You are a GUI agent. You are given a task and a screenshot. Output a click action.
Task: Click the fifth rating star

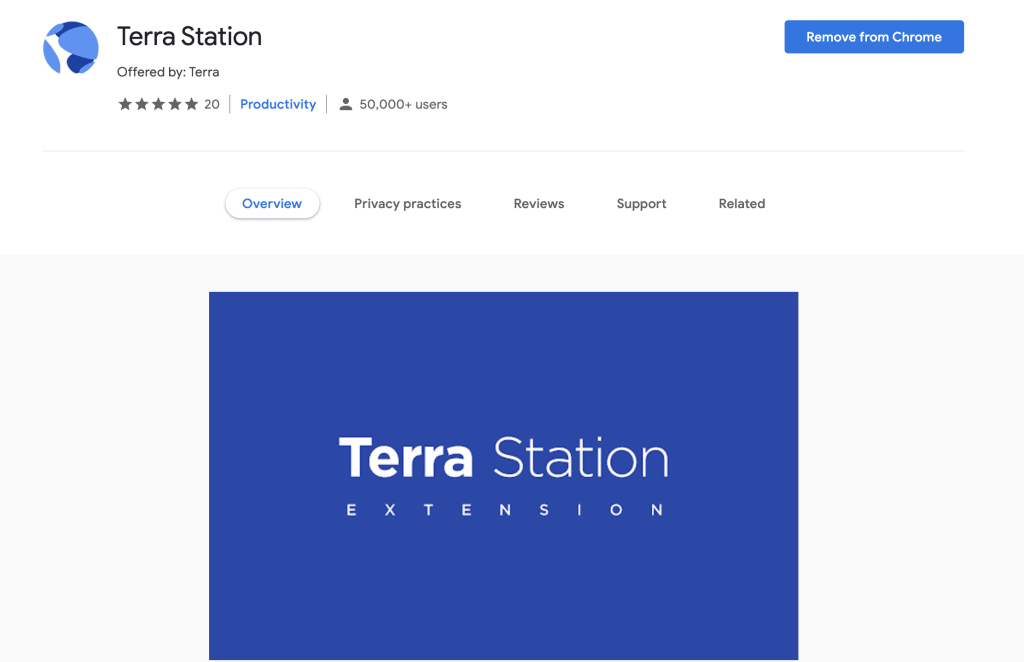click(191, 104)
